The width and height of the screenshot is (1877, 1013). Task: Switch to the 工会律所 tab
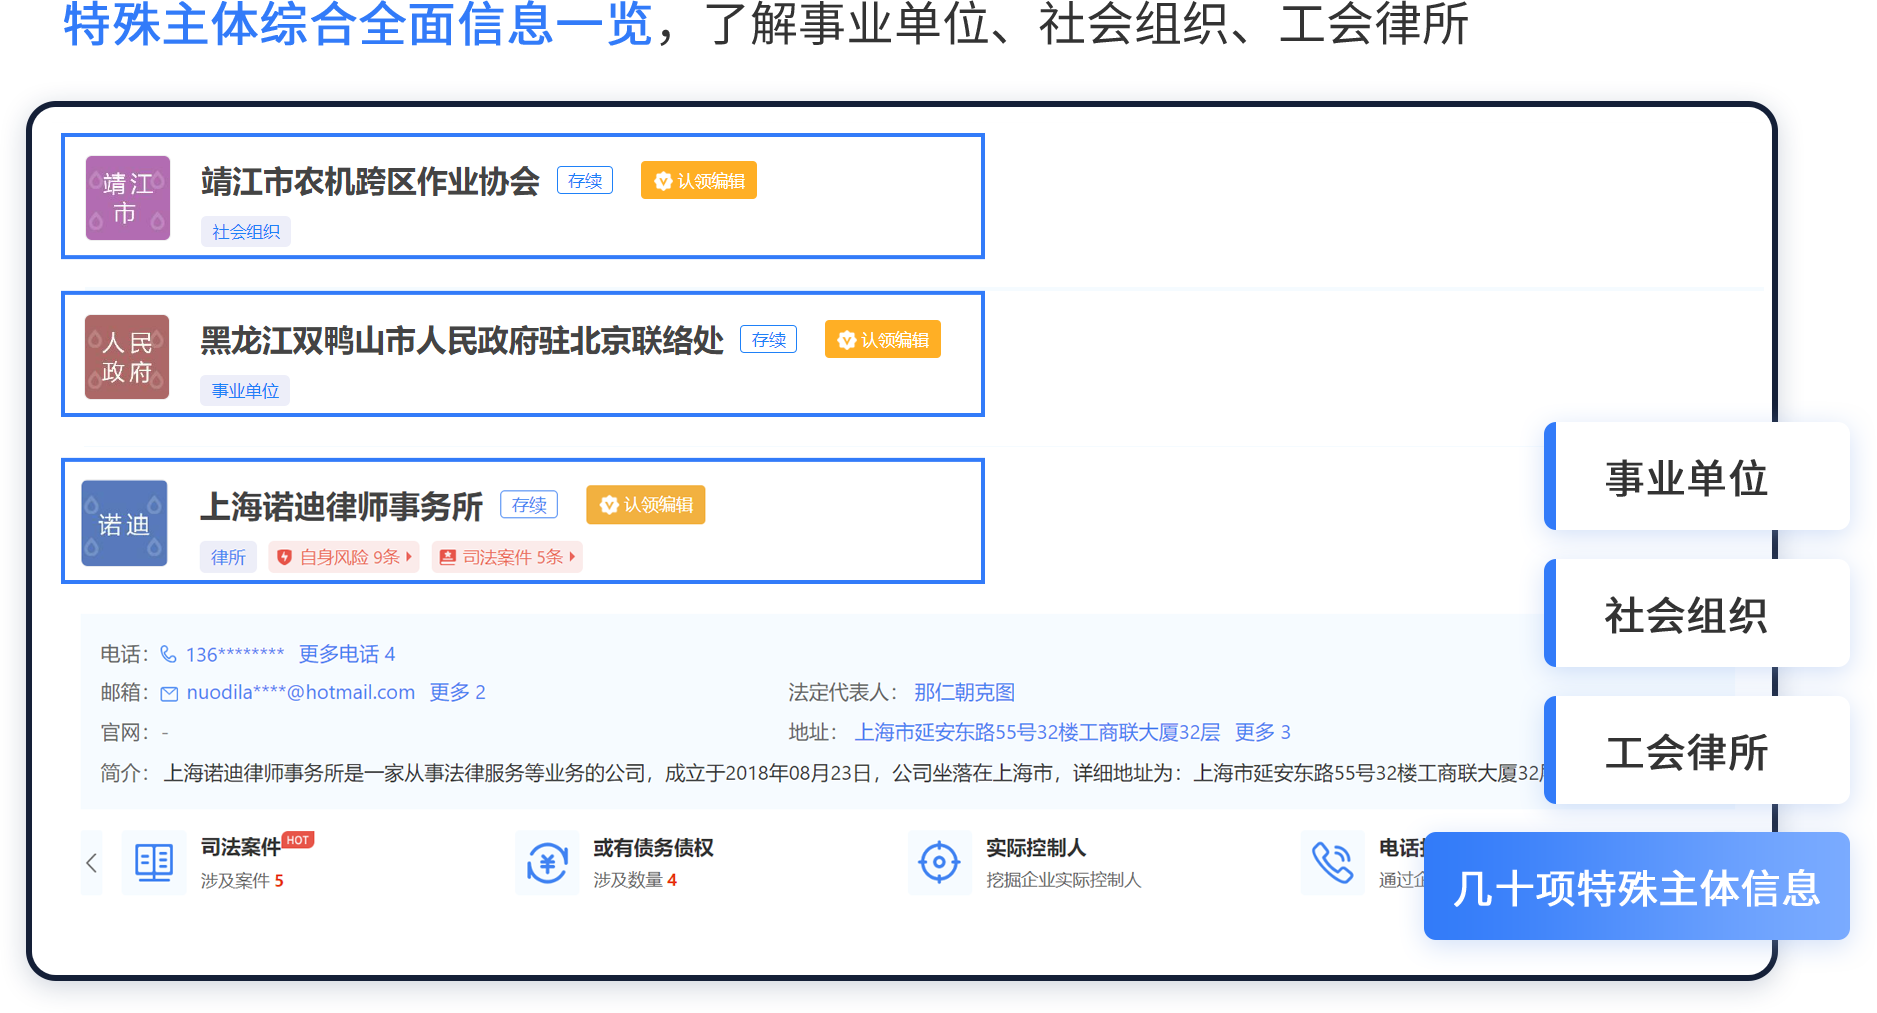pos(1686,752)
